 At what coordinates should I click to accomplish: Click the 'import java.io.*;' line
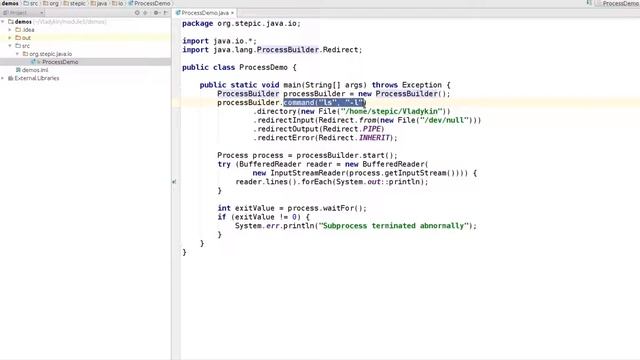coord(219,41)
